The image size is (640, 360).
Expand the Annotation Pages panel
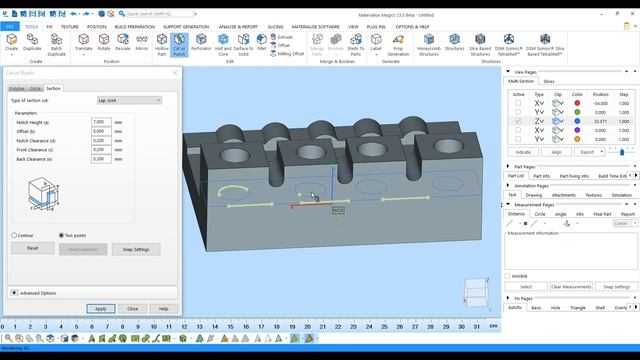coord(508,186)
